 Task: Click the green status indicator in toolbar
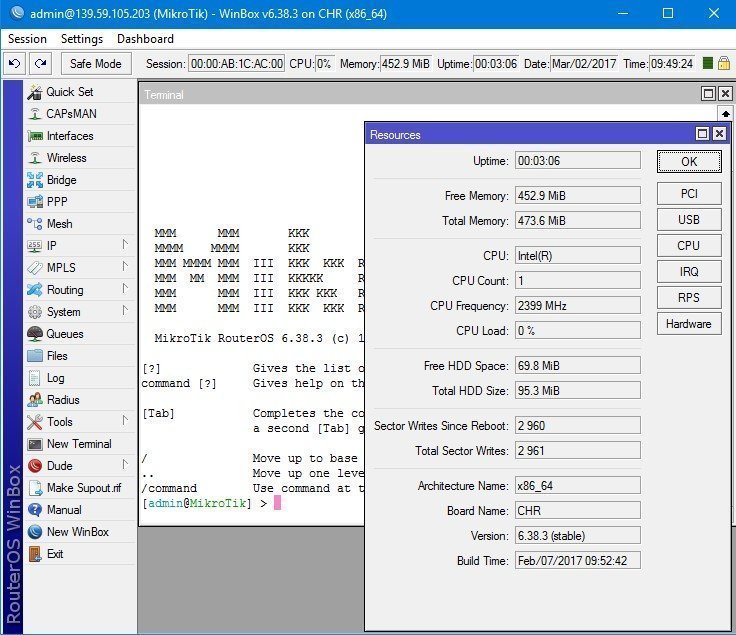click(x=708, y=63)
